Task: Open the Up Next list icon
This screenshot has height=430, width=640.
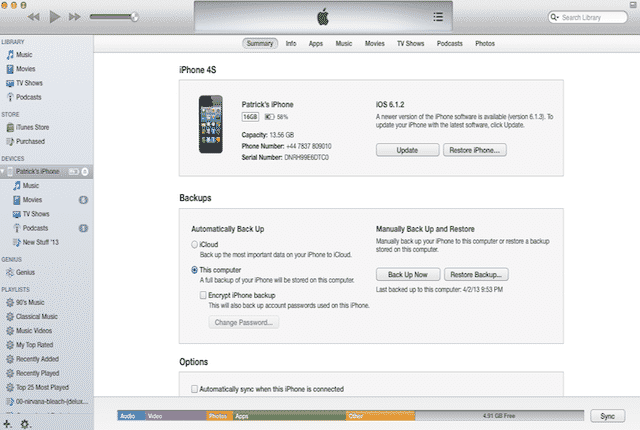Action: pos(438,17)
